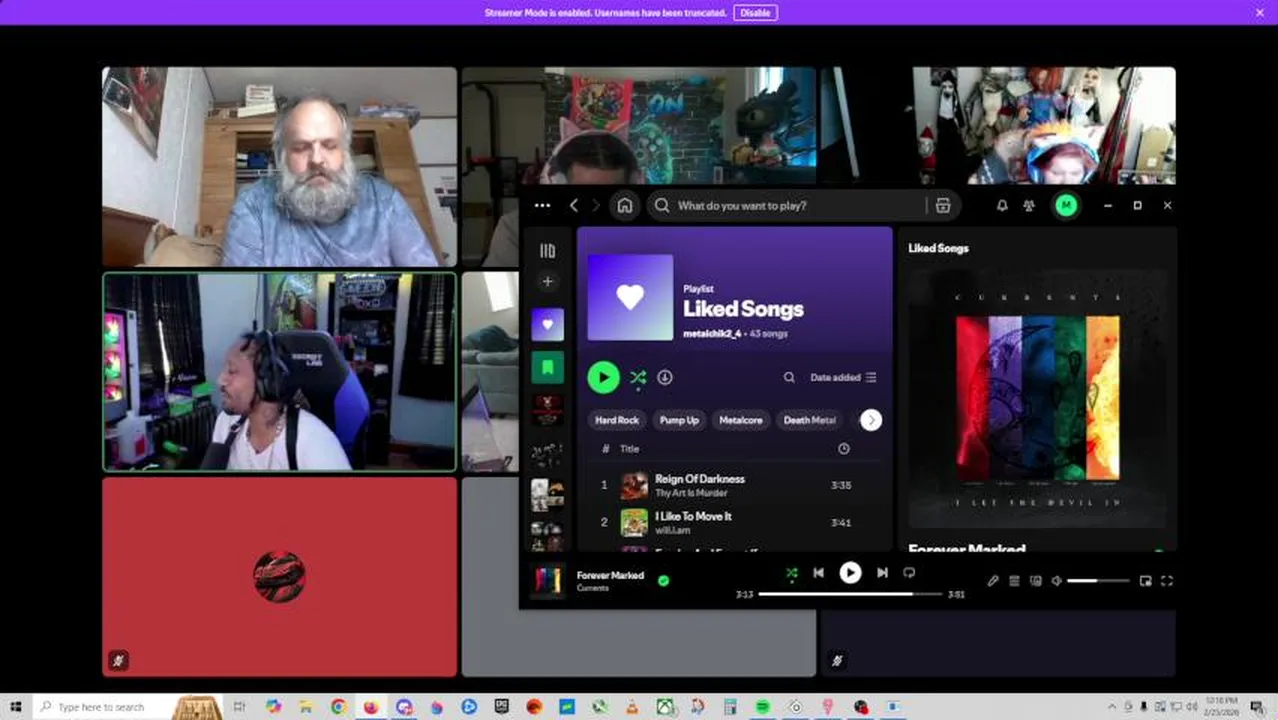Select the red avatar participant tile
Screen dimensions: 1278x720
point(279,577)
